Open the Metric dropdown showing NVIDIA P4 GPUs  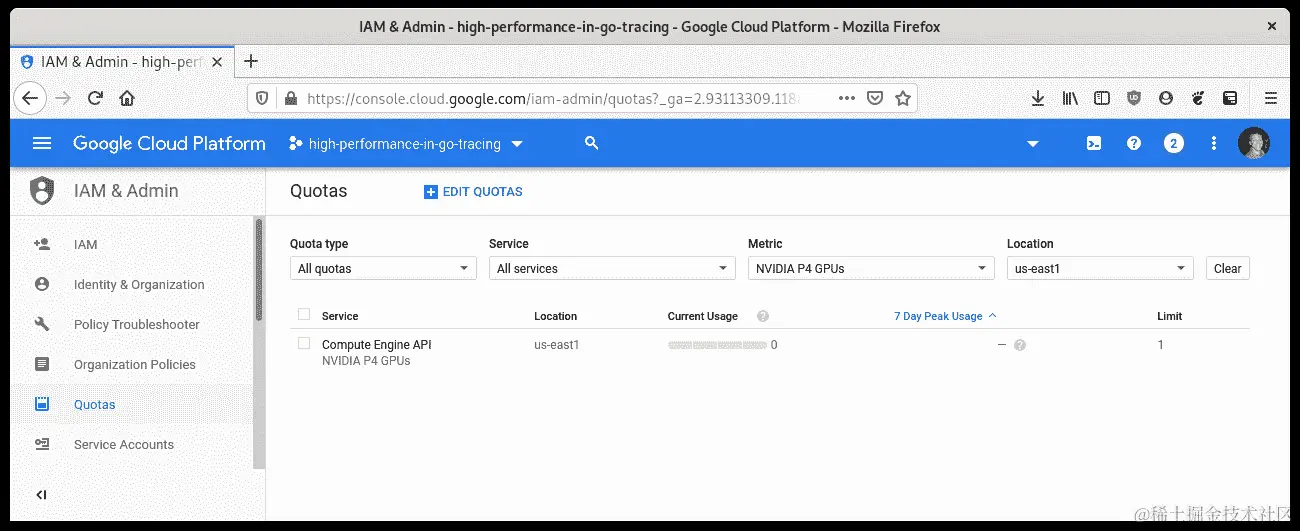[871, 268]
